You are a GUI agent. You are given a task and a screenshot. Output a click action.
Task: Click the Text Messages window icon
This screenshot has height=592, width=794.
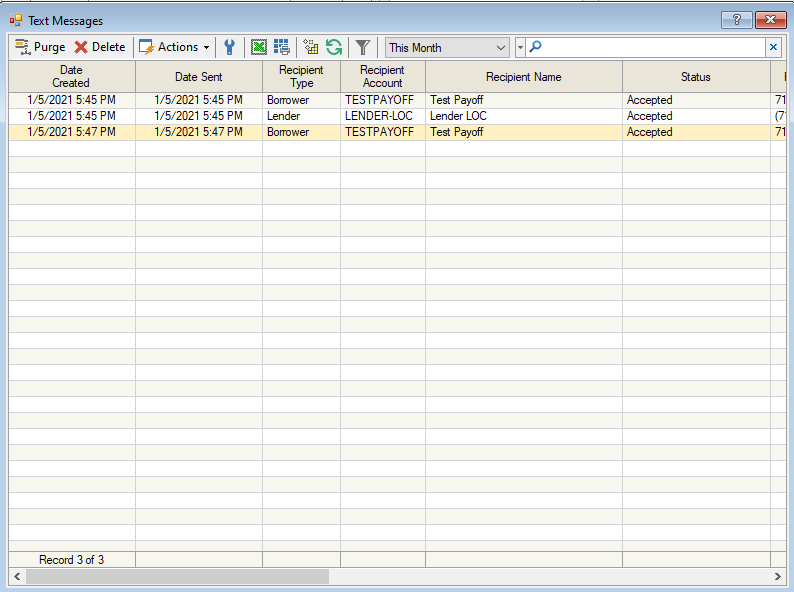(x=16, y=20)
